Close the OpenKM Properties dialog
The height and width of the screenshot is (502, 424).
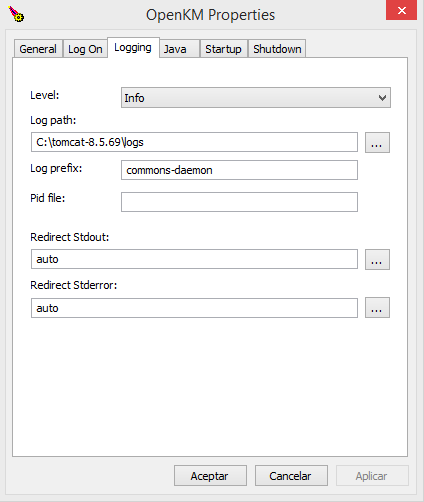click(x=401, y=10)
